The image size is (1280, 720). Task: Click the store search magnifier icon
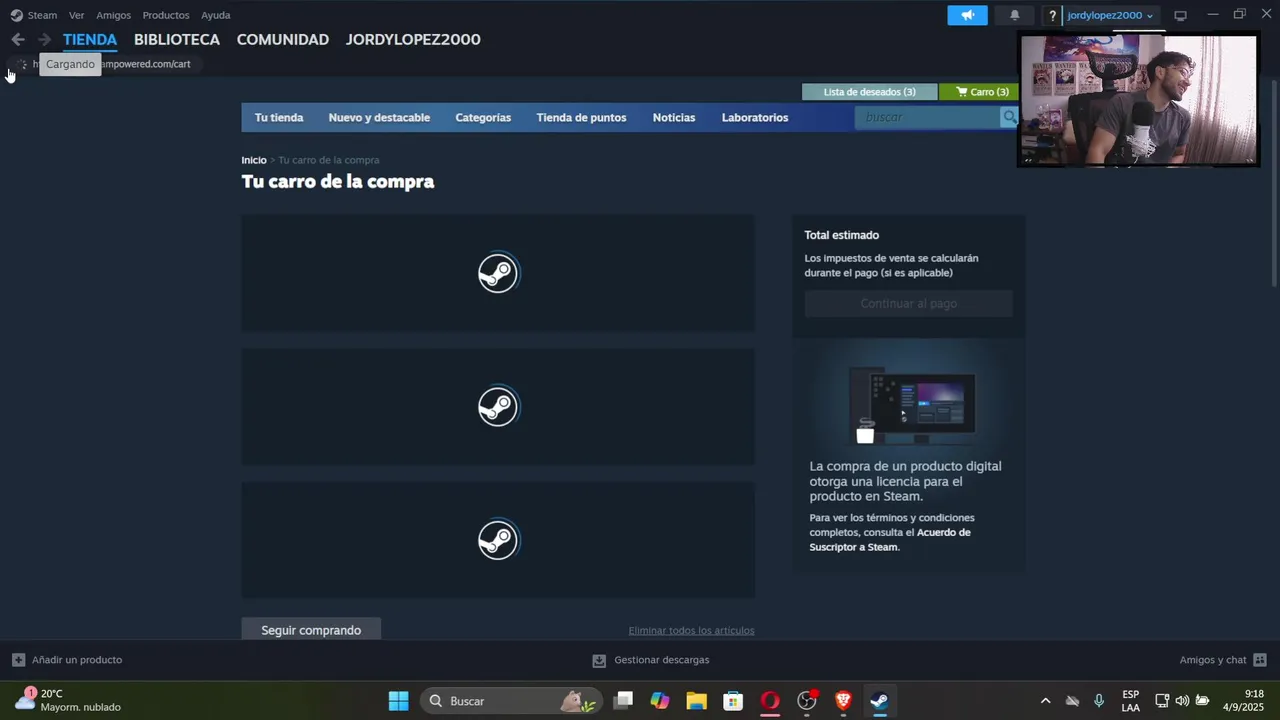pyautogui.click(x=1009, y=117)
